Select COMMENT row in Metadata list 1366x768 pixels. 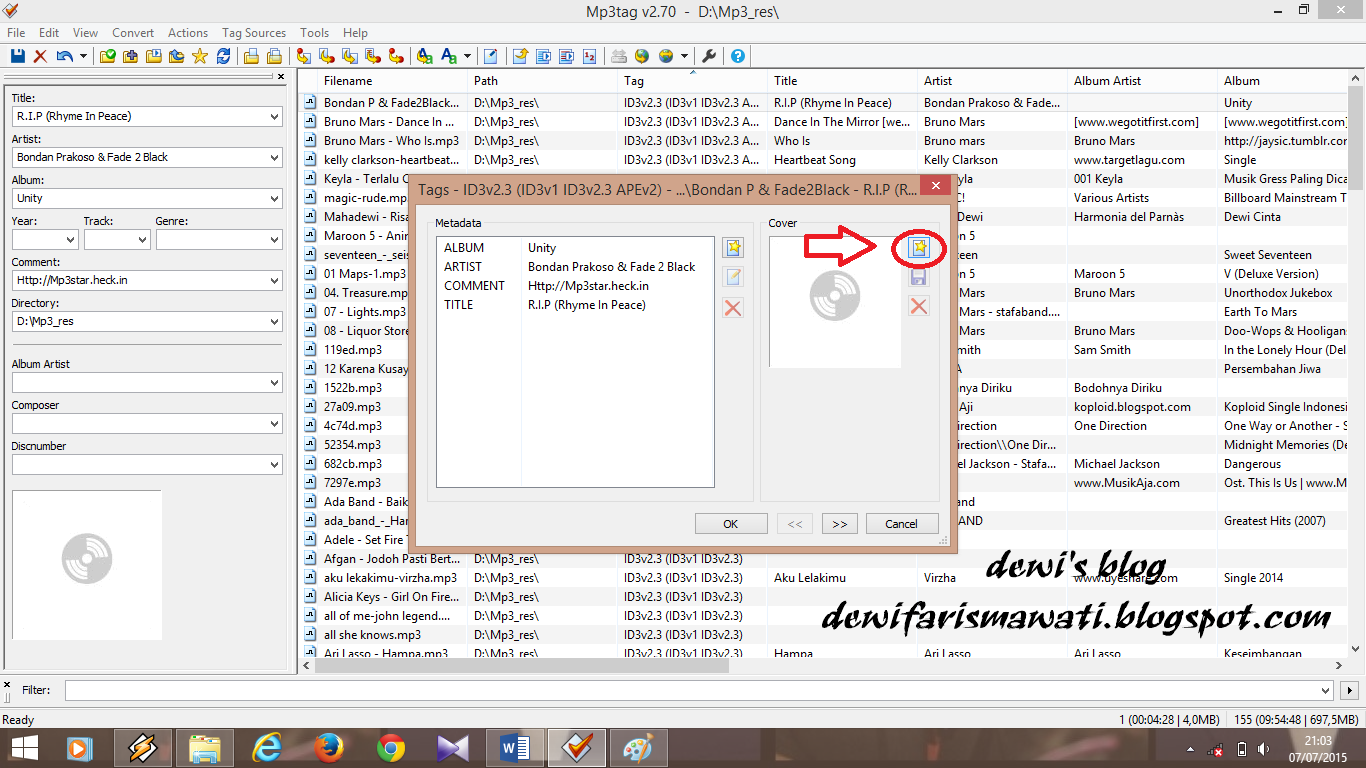click(x=576, y=286)
